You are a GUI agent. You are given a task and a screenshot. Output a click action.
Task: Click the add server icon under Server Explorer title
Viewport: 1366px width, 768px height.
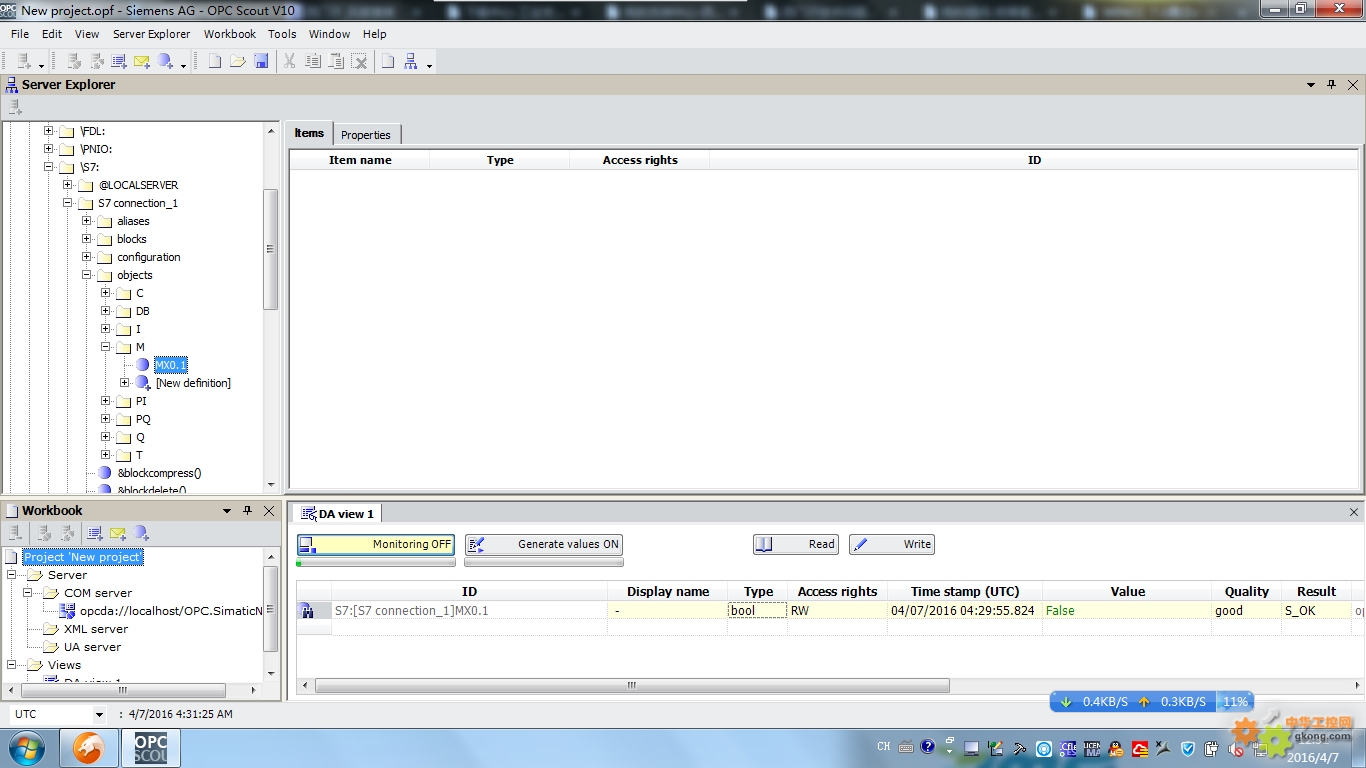click(x=15, y=106)
